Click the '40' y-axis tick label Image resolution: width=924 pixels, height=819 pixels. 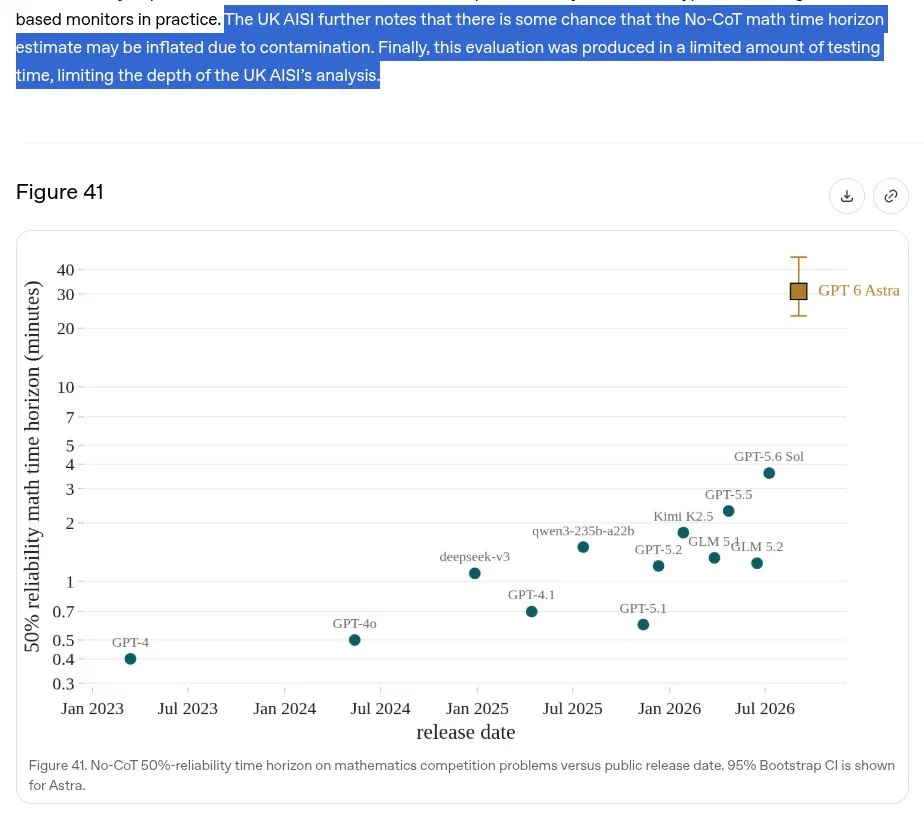[x=65, y=270]
